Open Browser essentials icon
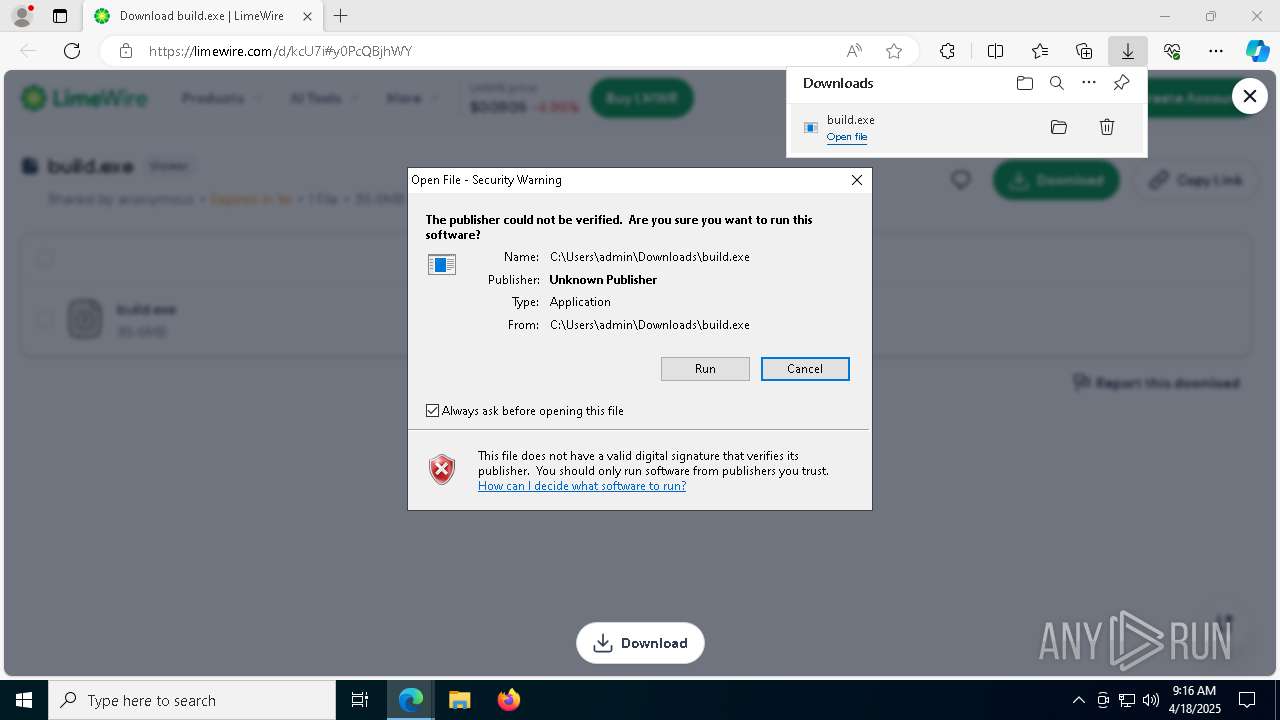 1172,51
